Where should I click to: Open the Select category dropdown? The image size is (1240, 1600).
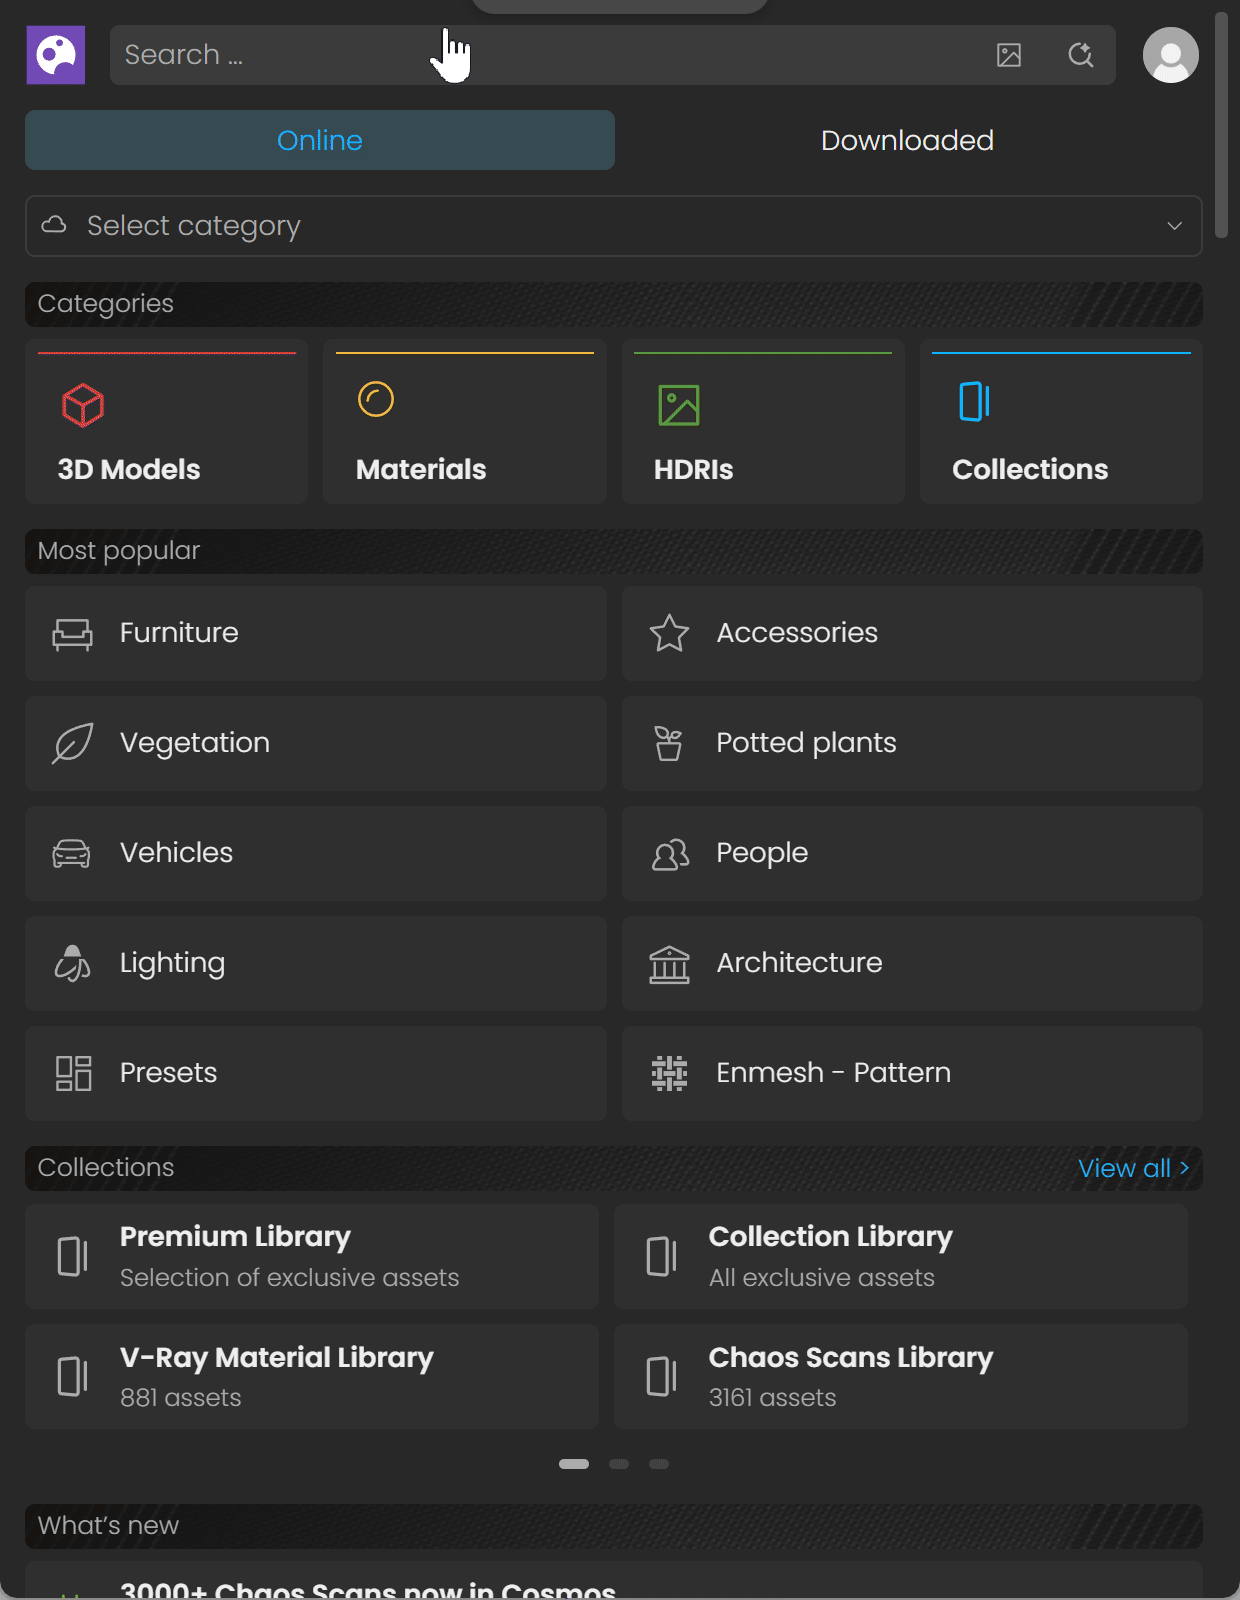[x=614, y=226]
